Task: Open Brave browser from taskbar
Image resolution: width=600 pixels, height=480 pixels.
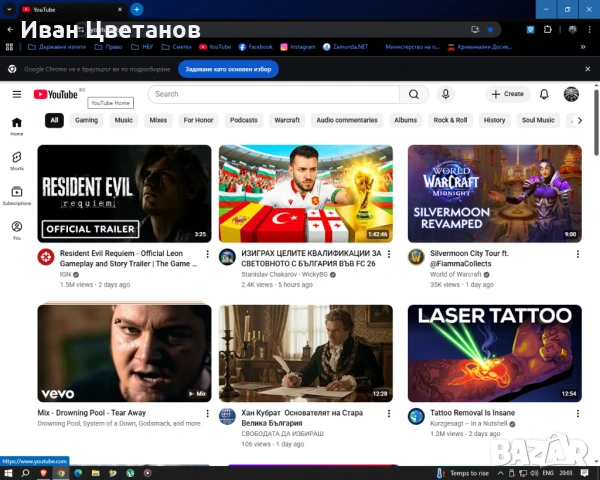Action: 43,473
